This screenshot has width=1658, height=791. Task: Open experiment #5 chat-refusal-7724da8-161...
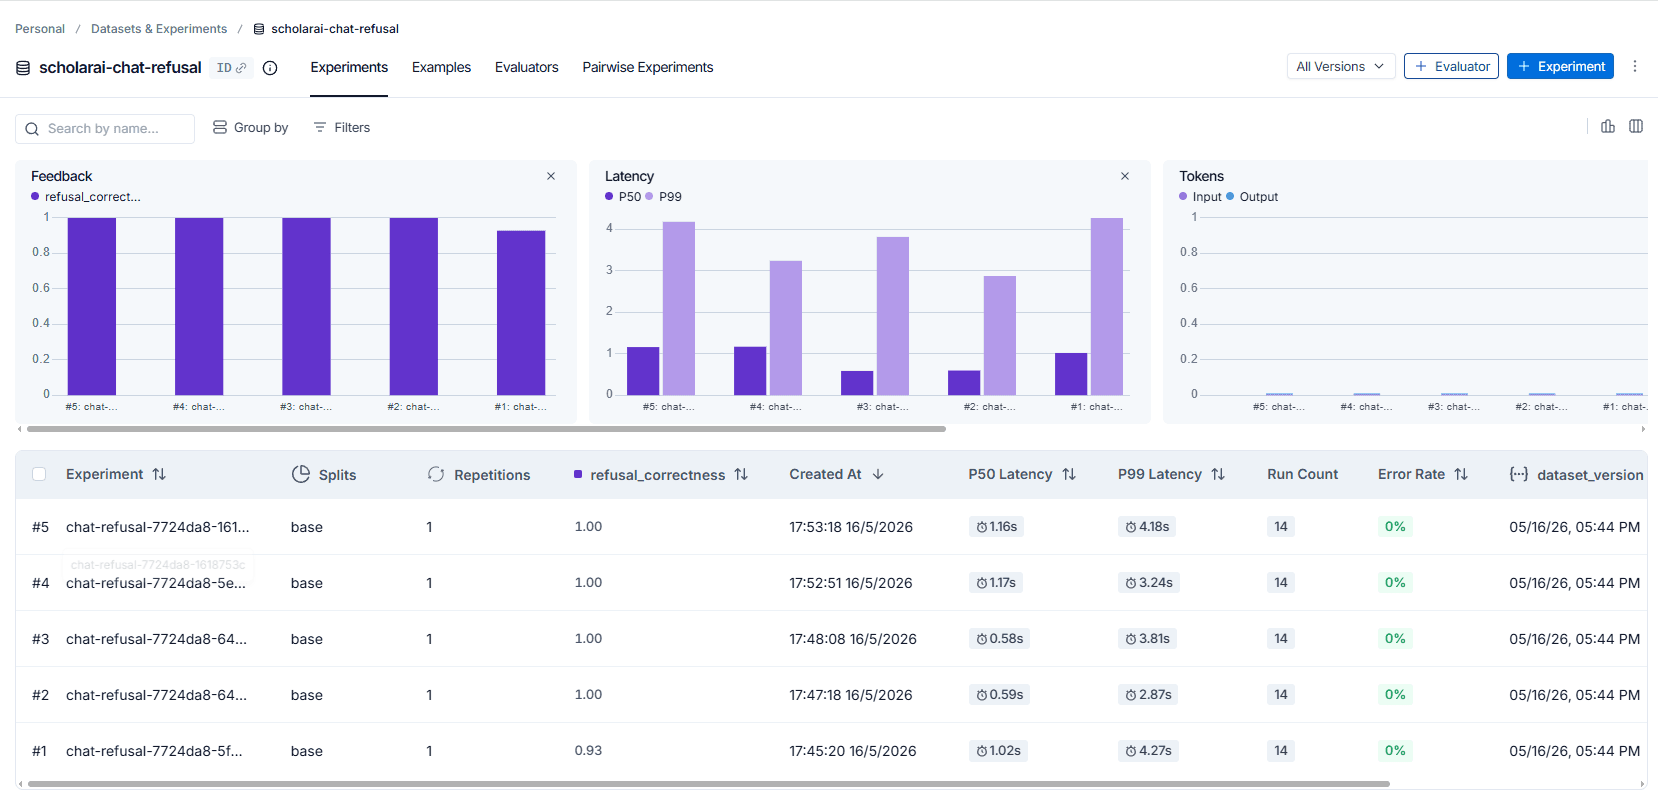point(158,527)
